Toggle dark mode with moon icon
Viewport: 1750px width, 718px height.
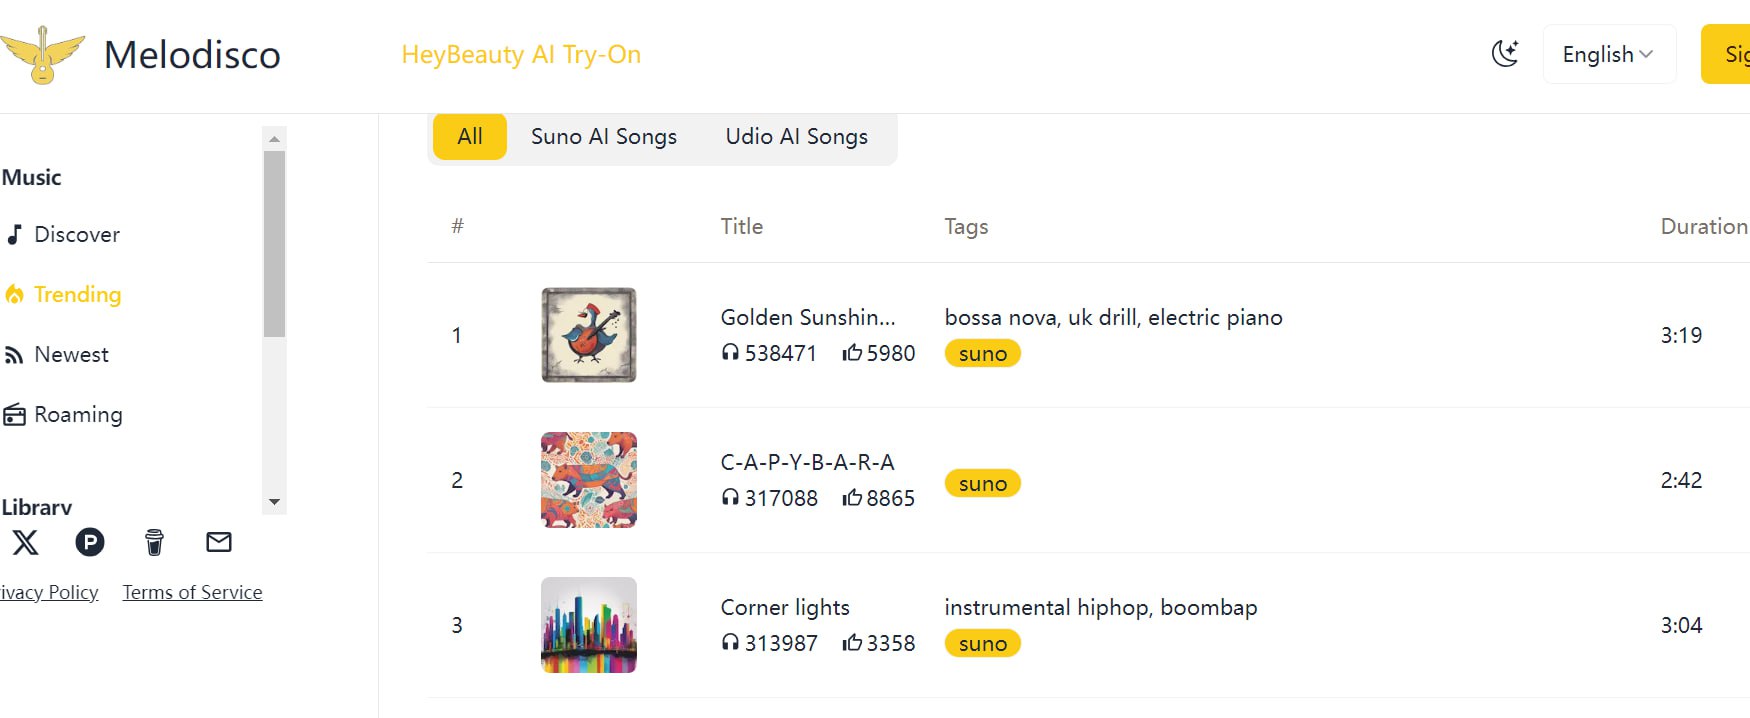pos(1505,54)
